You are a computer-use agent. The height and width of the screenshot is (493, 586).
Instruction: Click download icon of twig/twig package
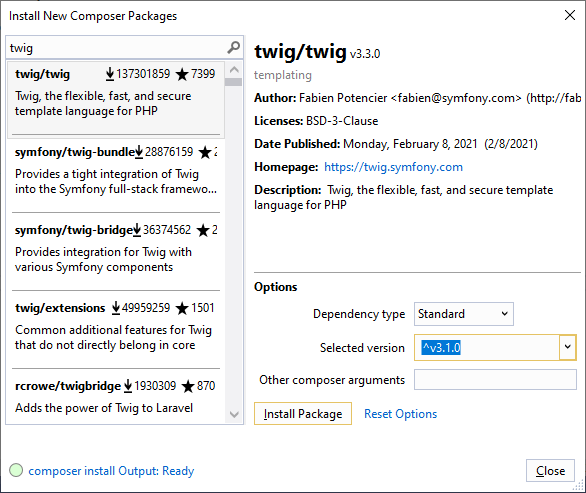(110, 74)
